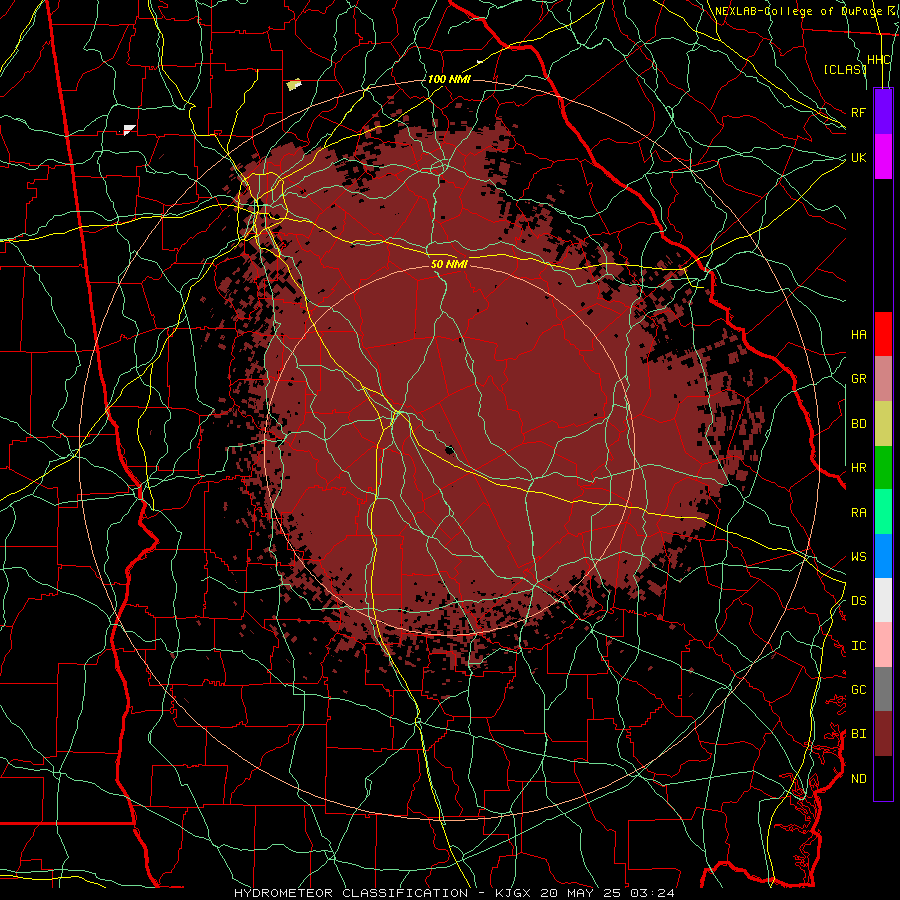
Task: Click the UK magenta legend swatch
Action: coord(883,157)
